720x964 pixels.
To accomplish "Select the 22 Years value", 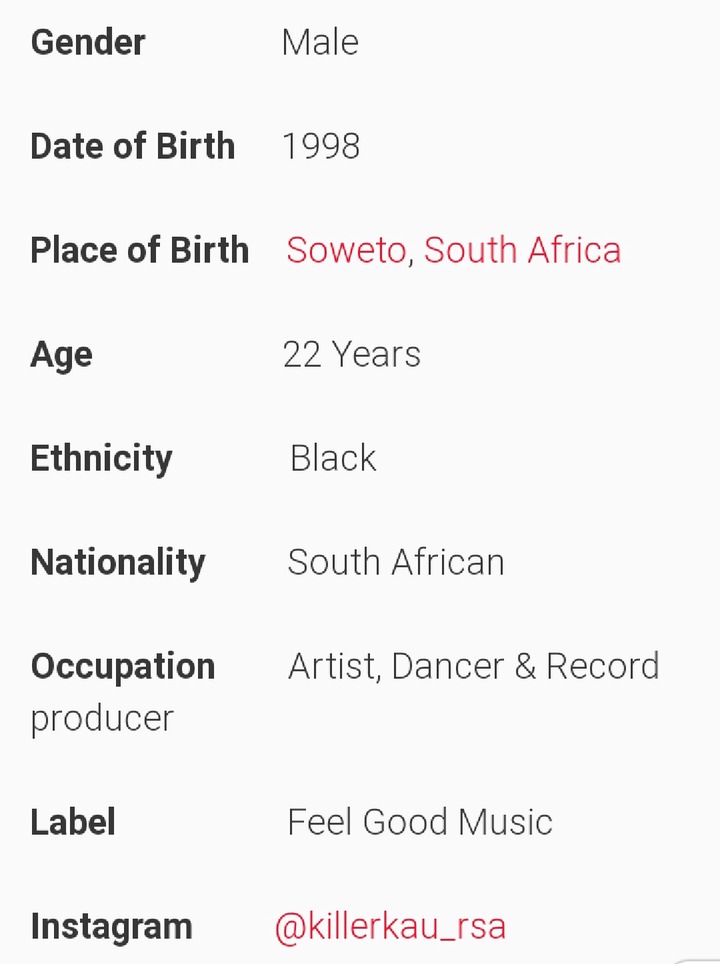I will pos(352,354).
